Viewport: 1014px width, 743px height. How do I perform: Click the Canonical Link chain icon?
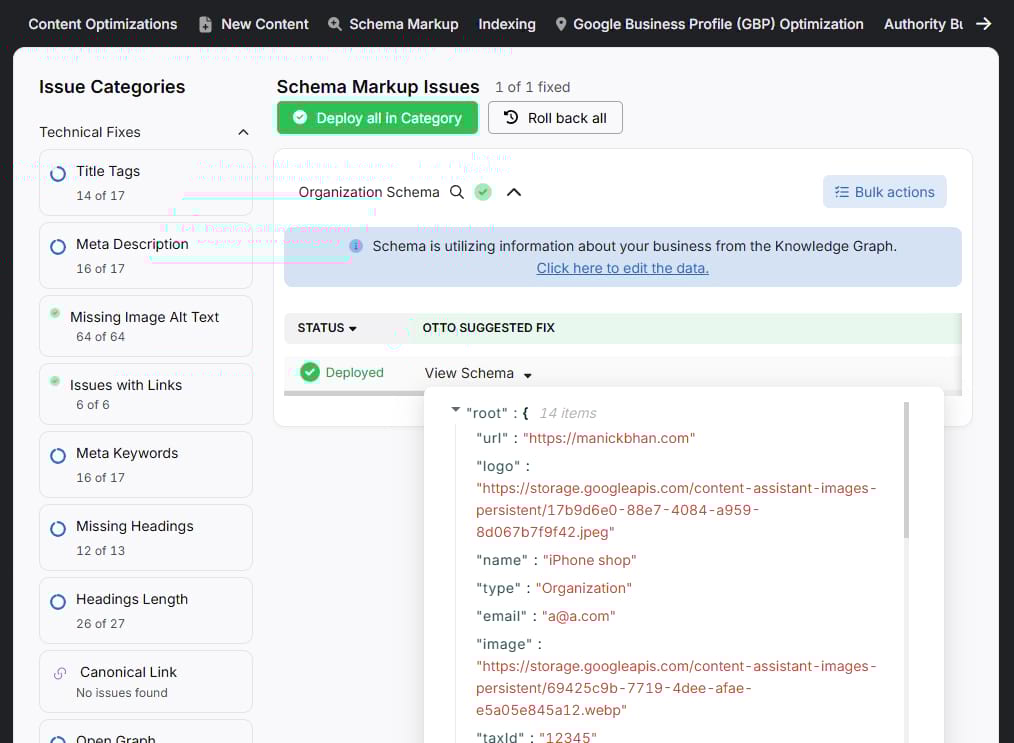coord(59,673)
